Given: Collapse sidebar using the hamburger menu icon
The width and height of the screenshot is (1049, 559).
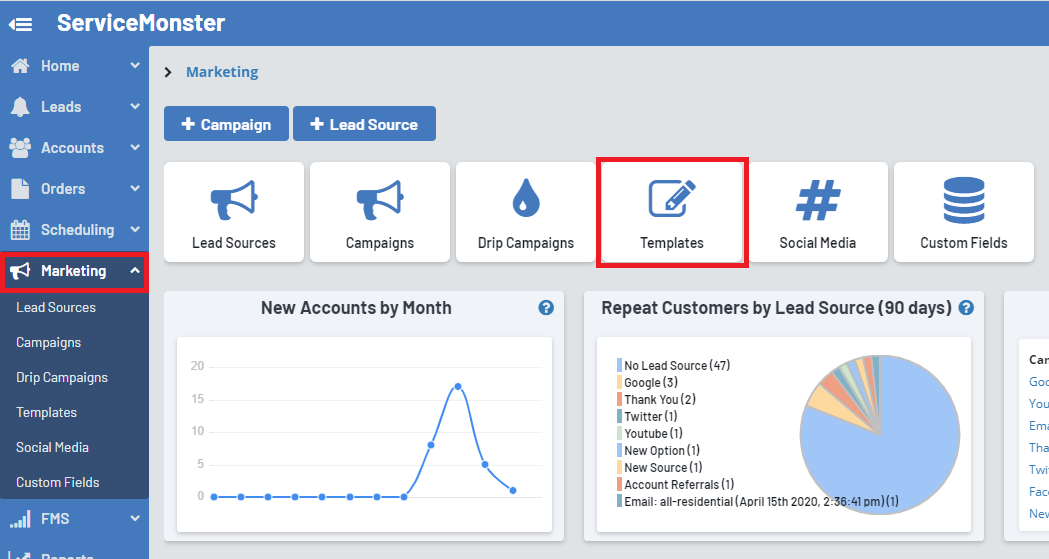Looking at the screenshot, I should click(x=20, y=24).
